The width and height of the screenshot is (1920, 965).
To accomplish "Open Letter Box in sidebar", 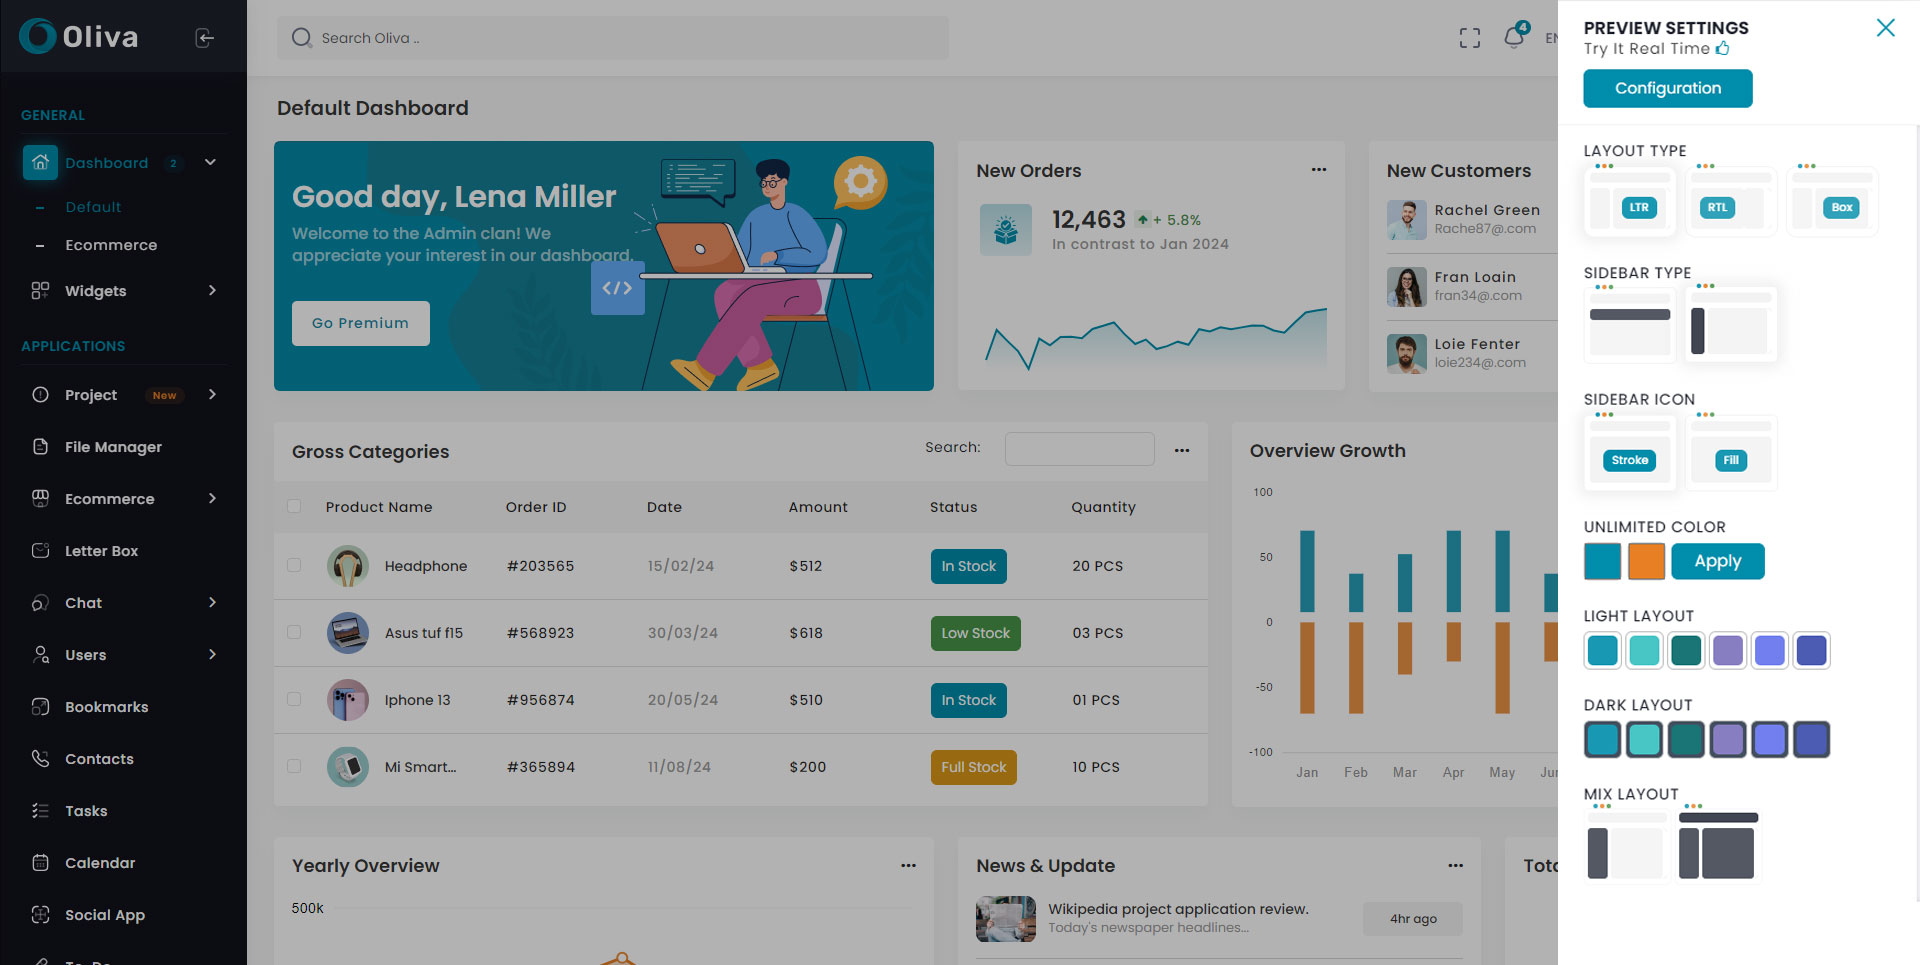I will 101,551.
